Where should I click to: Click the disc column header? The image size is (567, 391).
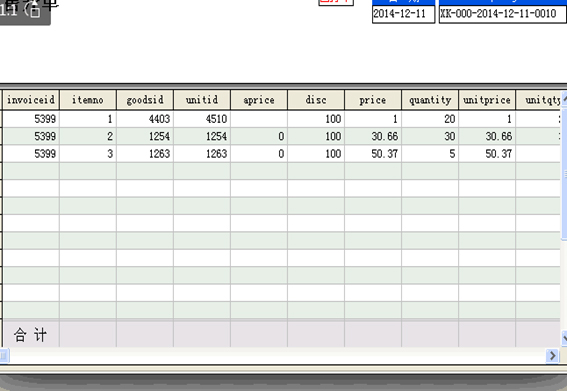point(316,100)
